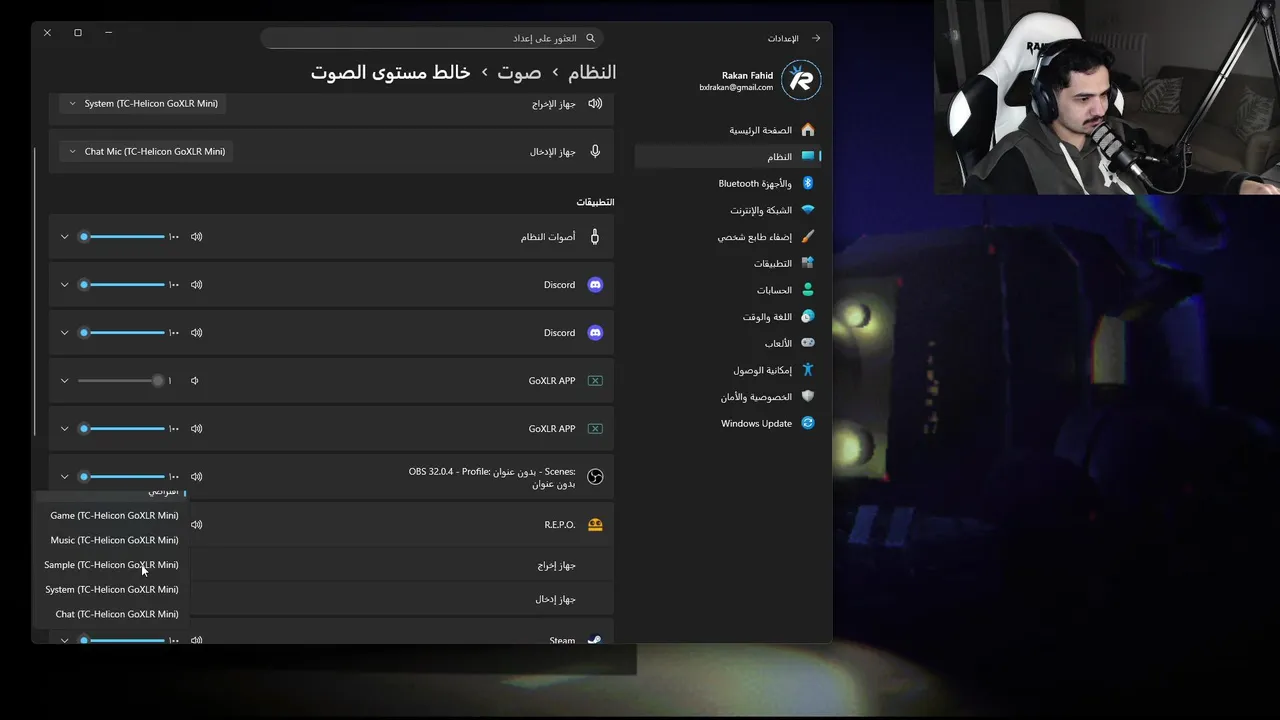Viewport: 1280px width, 720px height.
Task: Mute the OBS 32.0.4 volume
Action: 196,477
